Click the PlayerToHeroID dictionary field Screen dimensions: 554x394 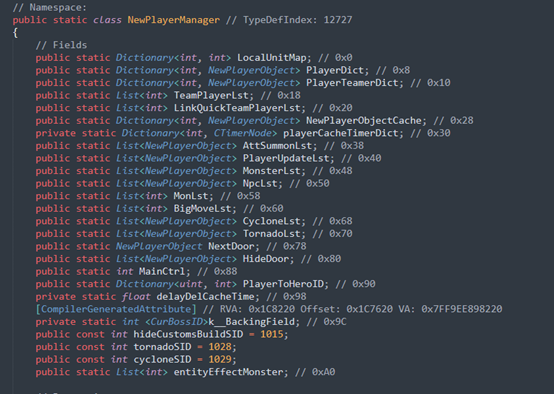coord(283,284)
